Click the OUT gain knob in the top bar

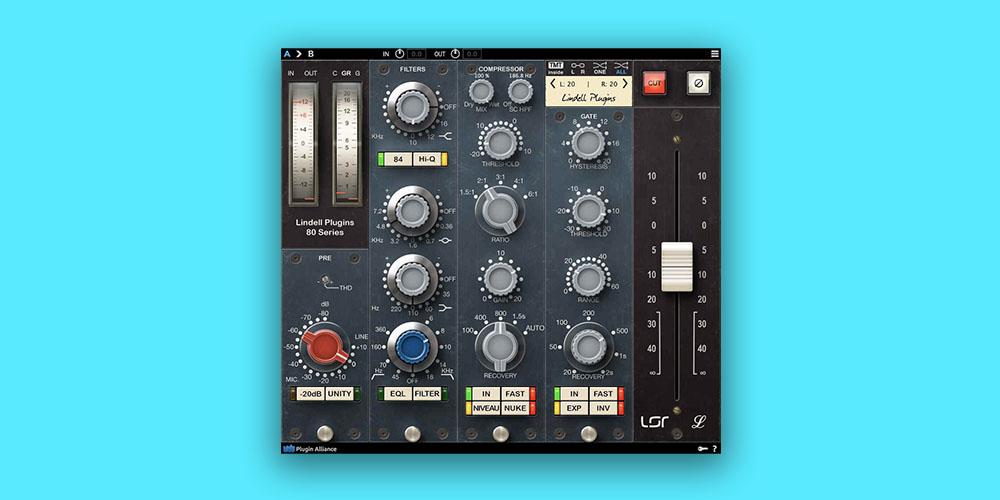[x=455, y=54]
